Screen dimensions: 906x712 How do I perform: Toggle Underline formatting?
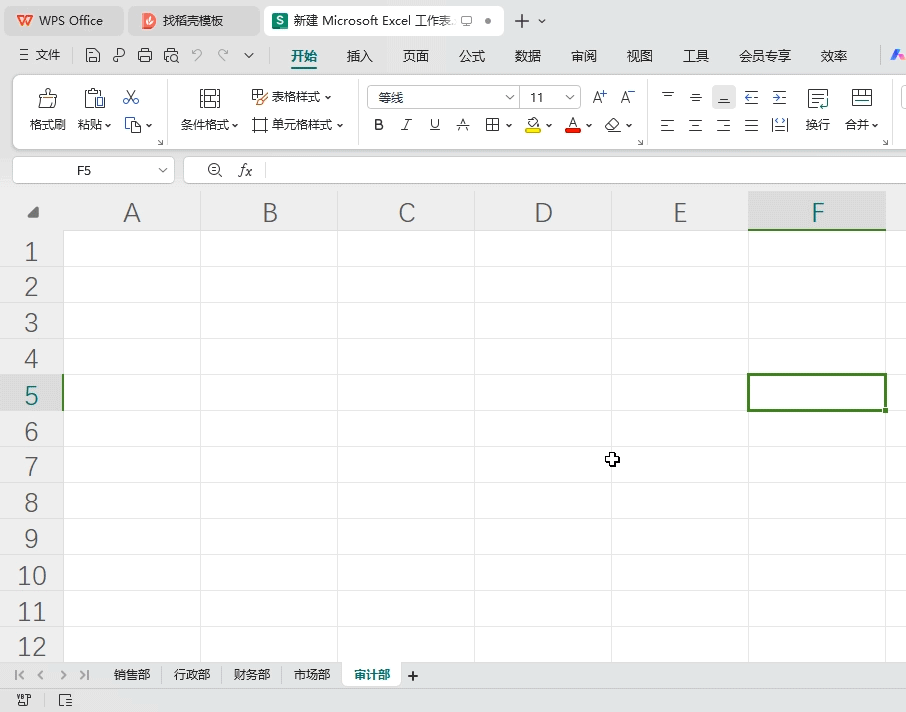pos(435,125)
